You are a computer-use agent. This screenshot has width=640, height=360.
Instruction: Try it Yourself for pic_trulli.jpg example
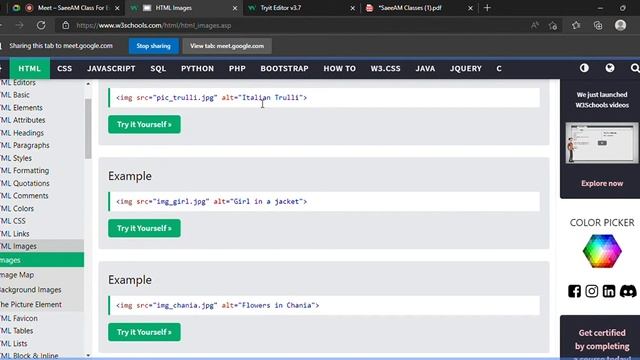coord(144,124)
